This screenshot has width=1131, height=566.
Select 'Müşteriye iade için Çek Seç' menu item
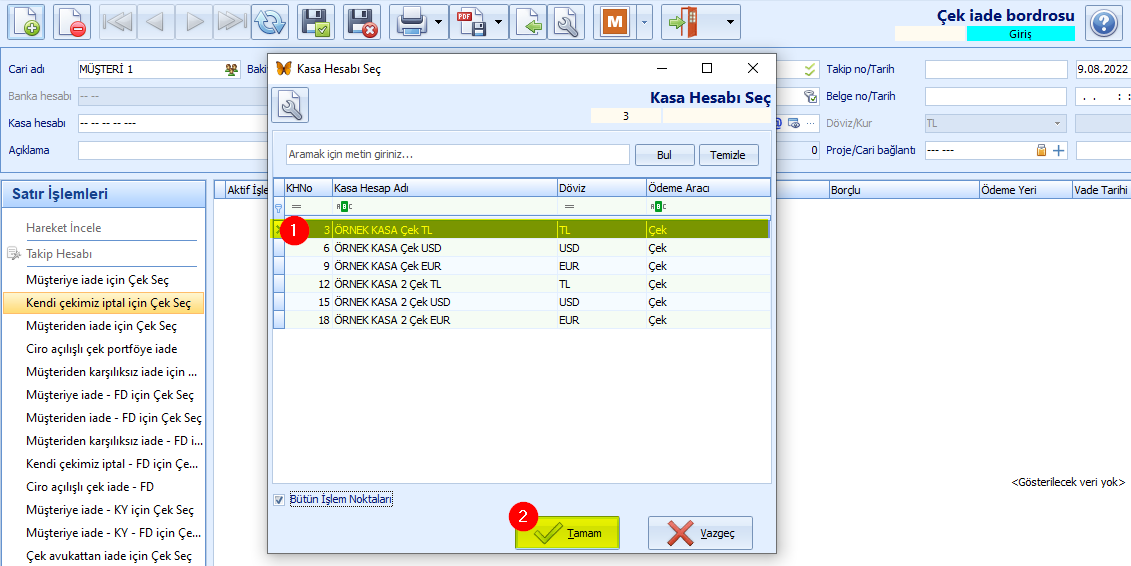97,280
